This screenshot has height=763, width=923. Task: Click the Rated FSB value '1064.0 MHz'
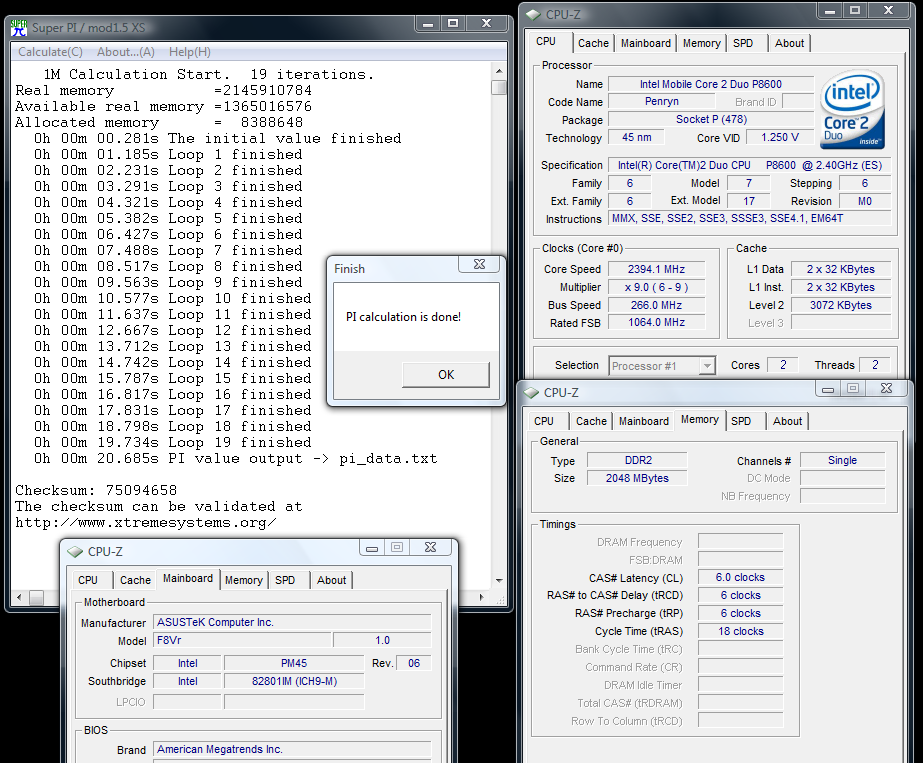pyautogui.click(x=656, y=323)
